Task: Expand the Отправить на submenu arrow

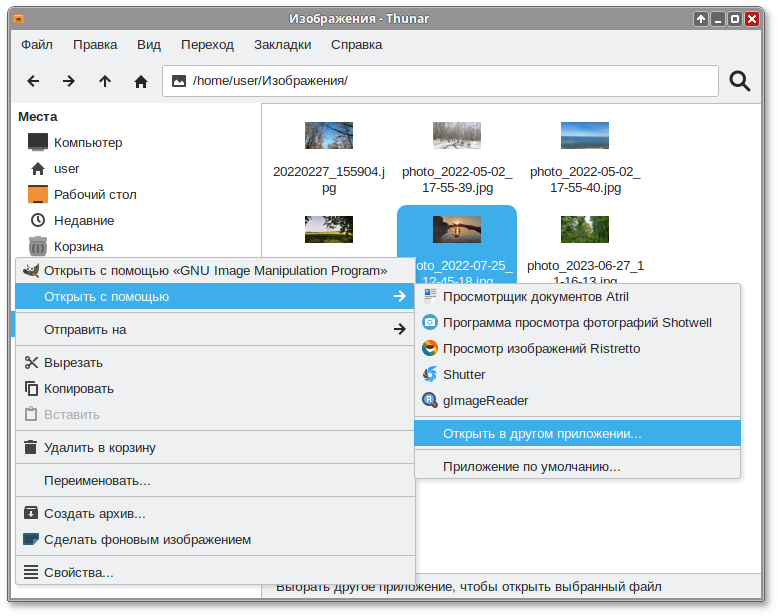Action: coord(399,329)
